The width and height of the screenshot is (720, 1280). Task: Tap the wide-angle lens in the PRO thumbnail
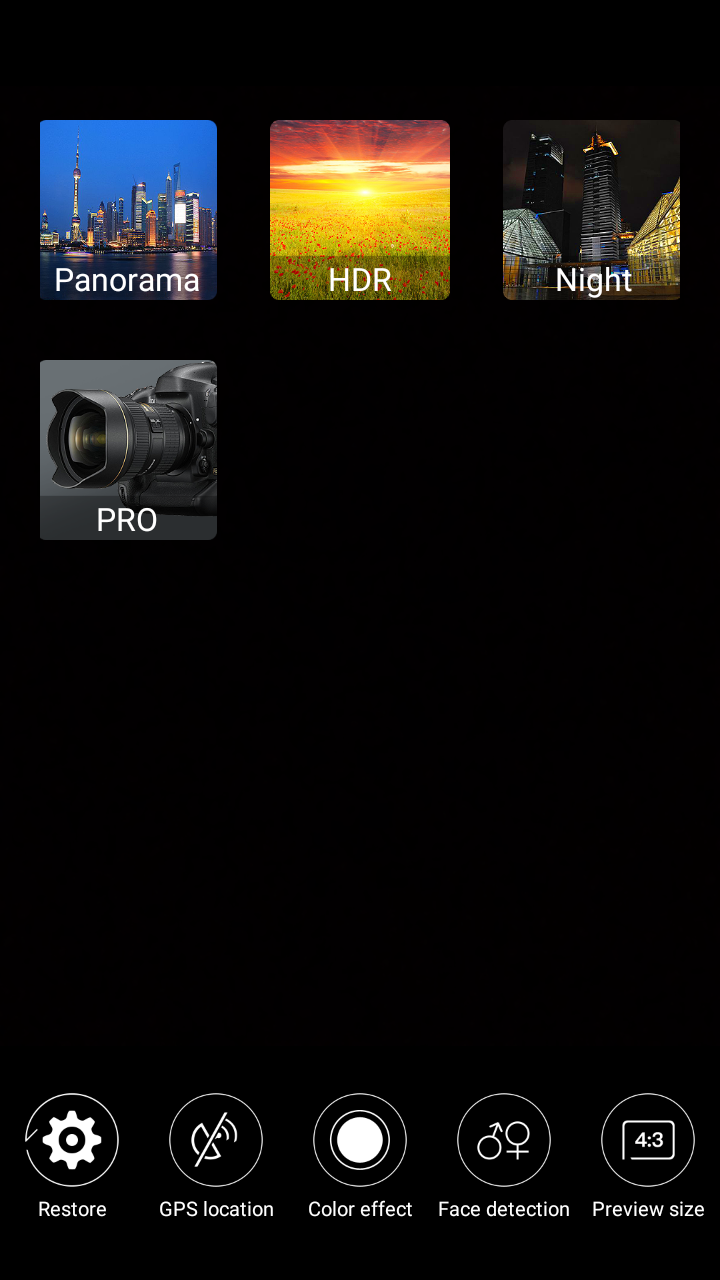click(88, 440)
